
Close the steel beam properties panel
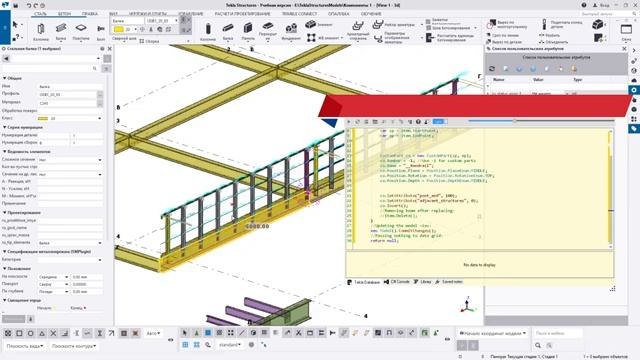tap(109, 49)
